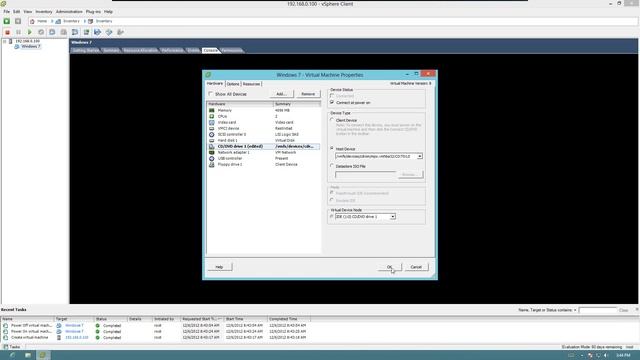Select the CD/DVD drive 1 (edited) row
640x360 pixels.
263,146
